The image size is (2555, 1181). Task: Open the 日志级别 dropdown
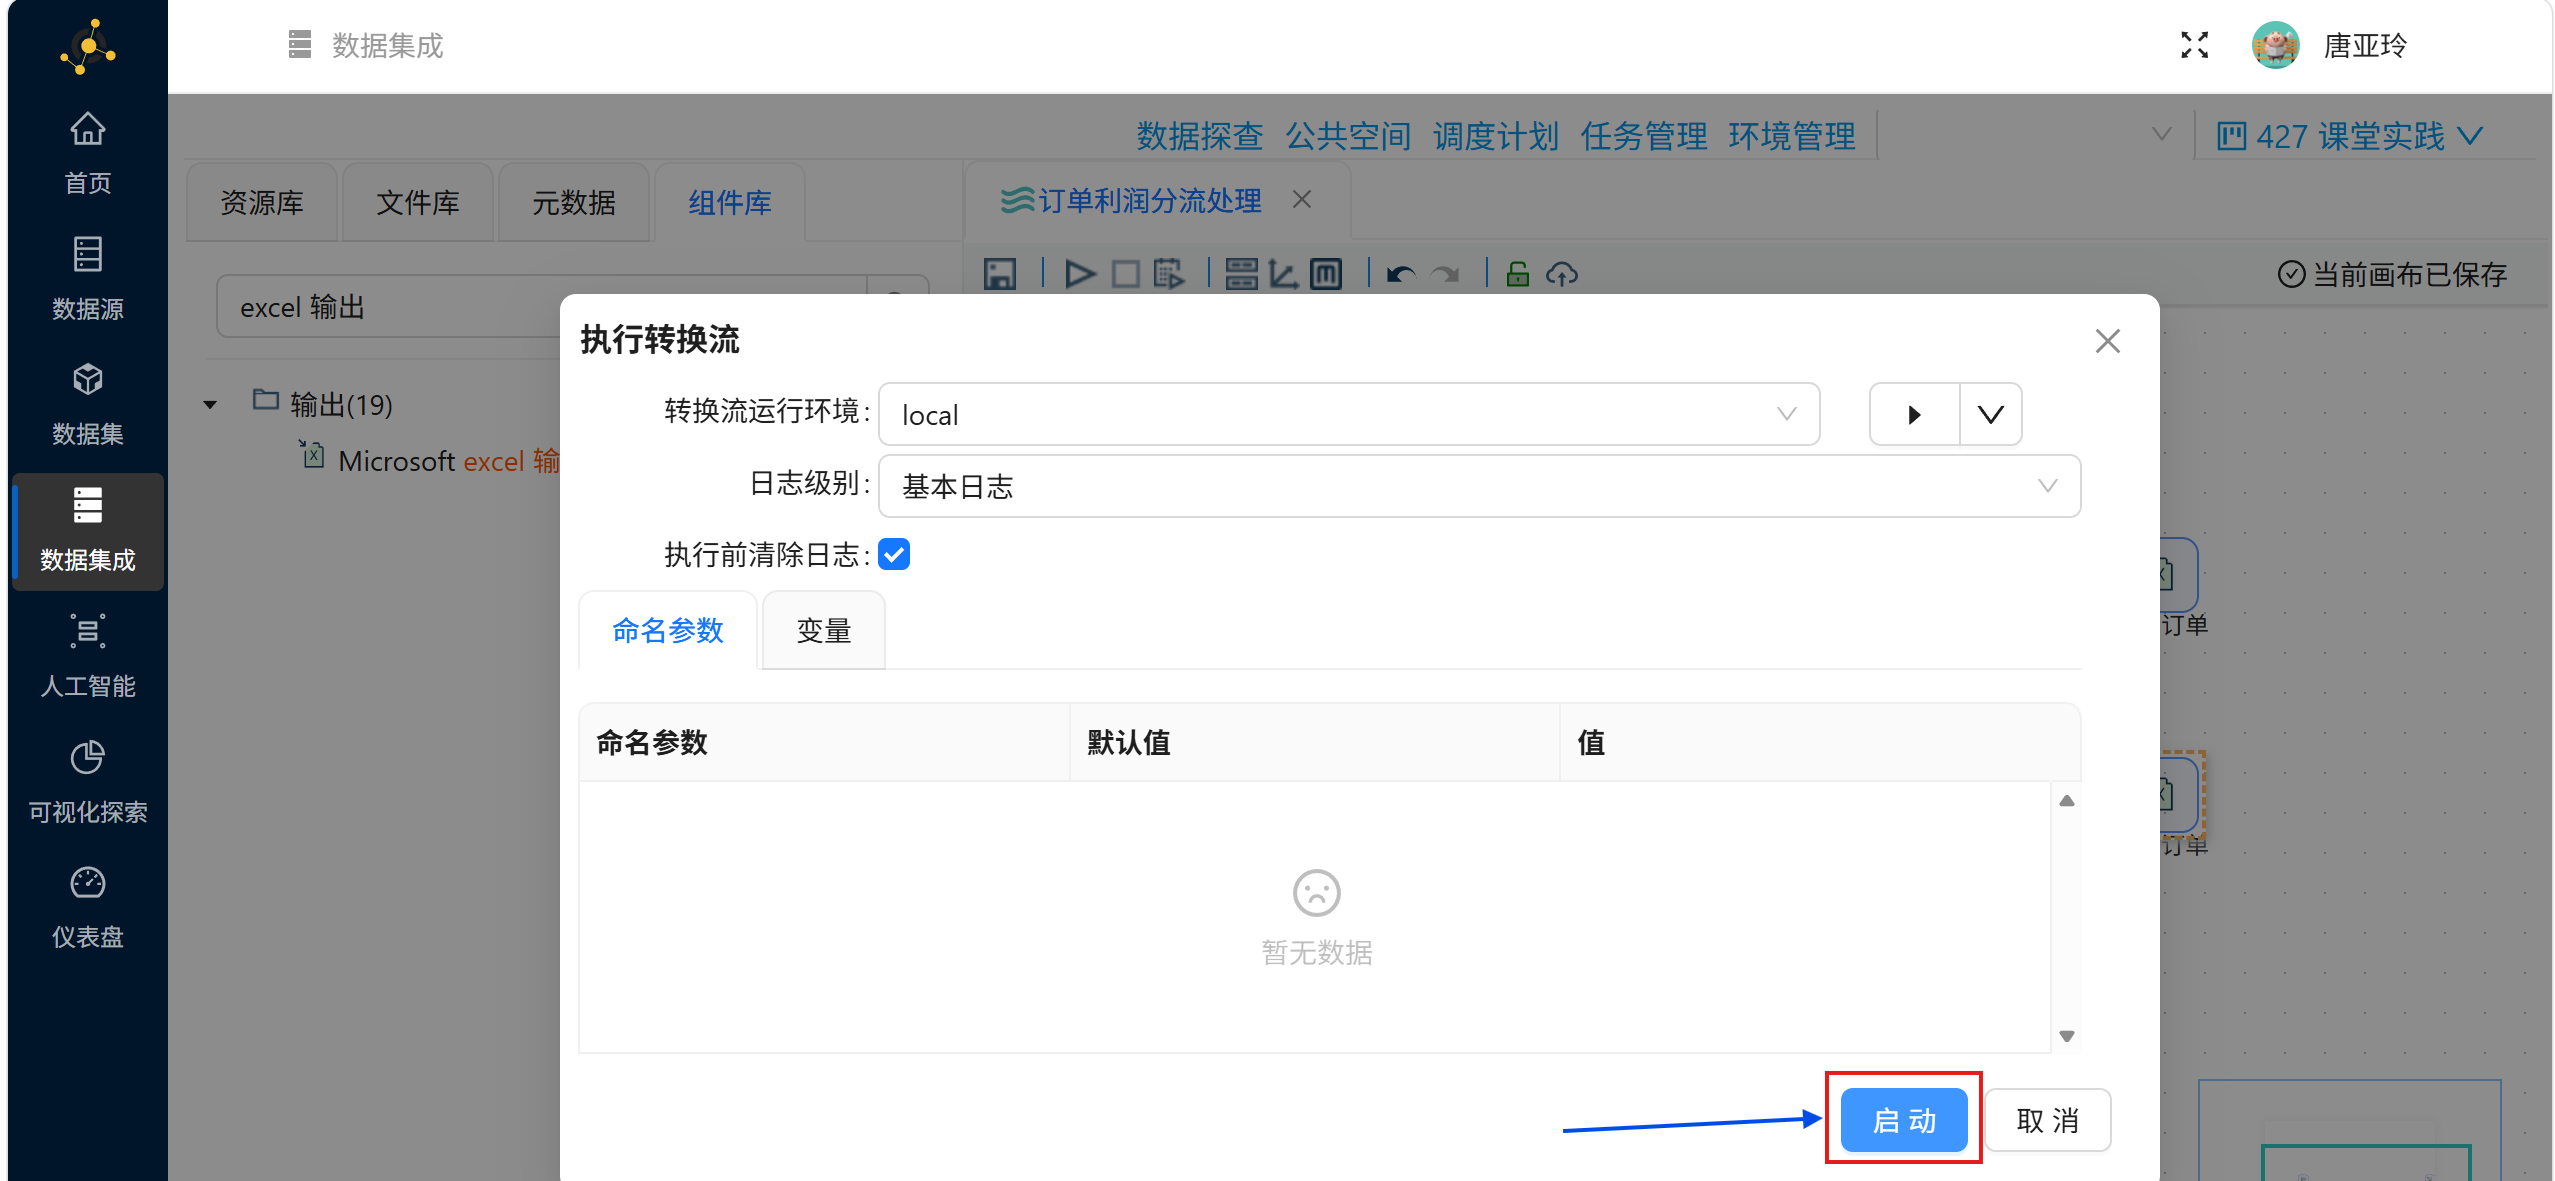tap(1478, 486)
